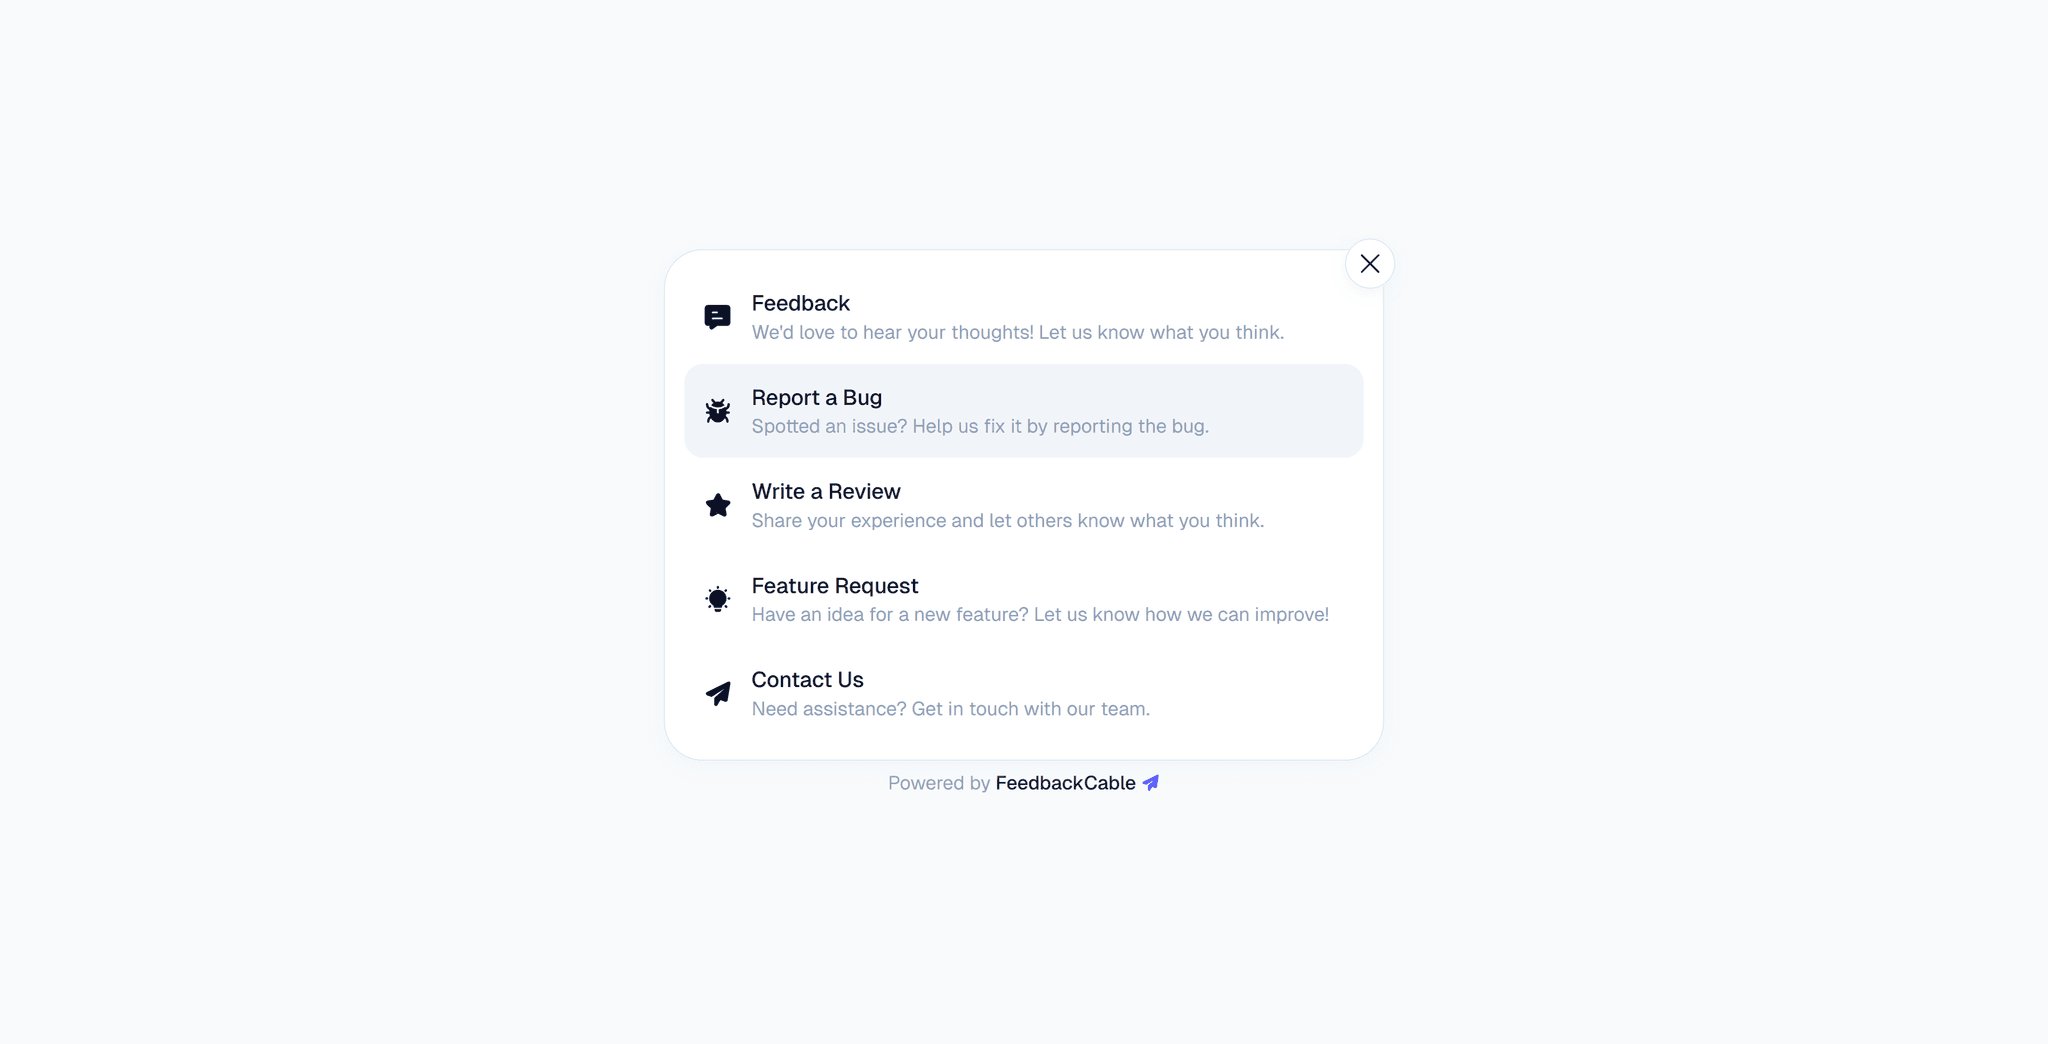Click "We'd love to hear your thoughts" description
The width and height of the screenshot is (2048, 1044).
click(1017, 332)
